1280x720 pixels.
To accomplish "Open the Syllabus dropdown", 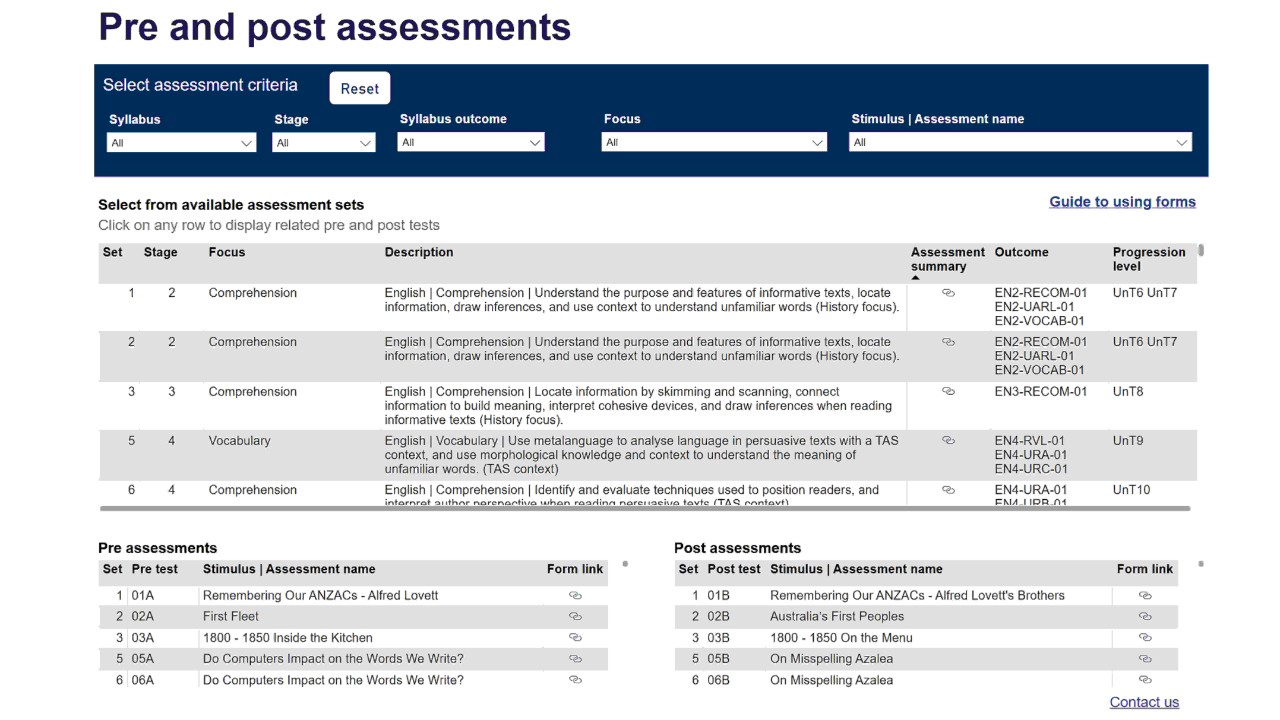I will (x=182, y=143).
